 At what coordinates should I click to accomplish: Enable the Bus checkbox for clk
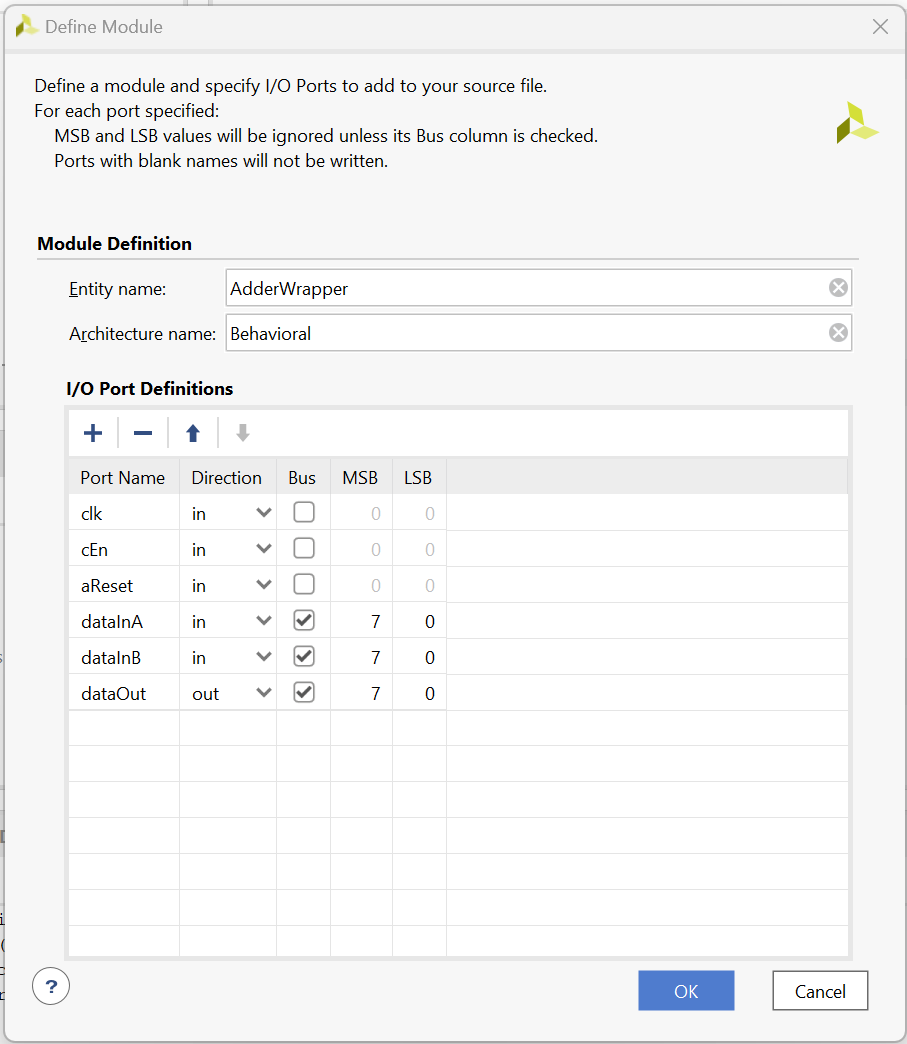[x=301, y=512]
